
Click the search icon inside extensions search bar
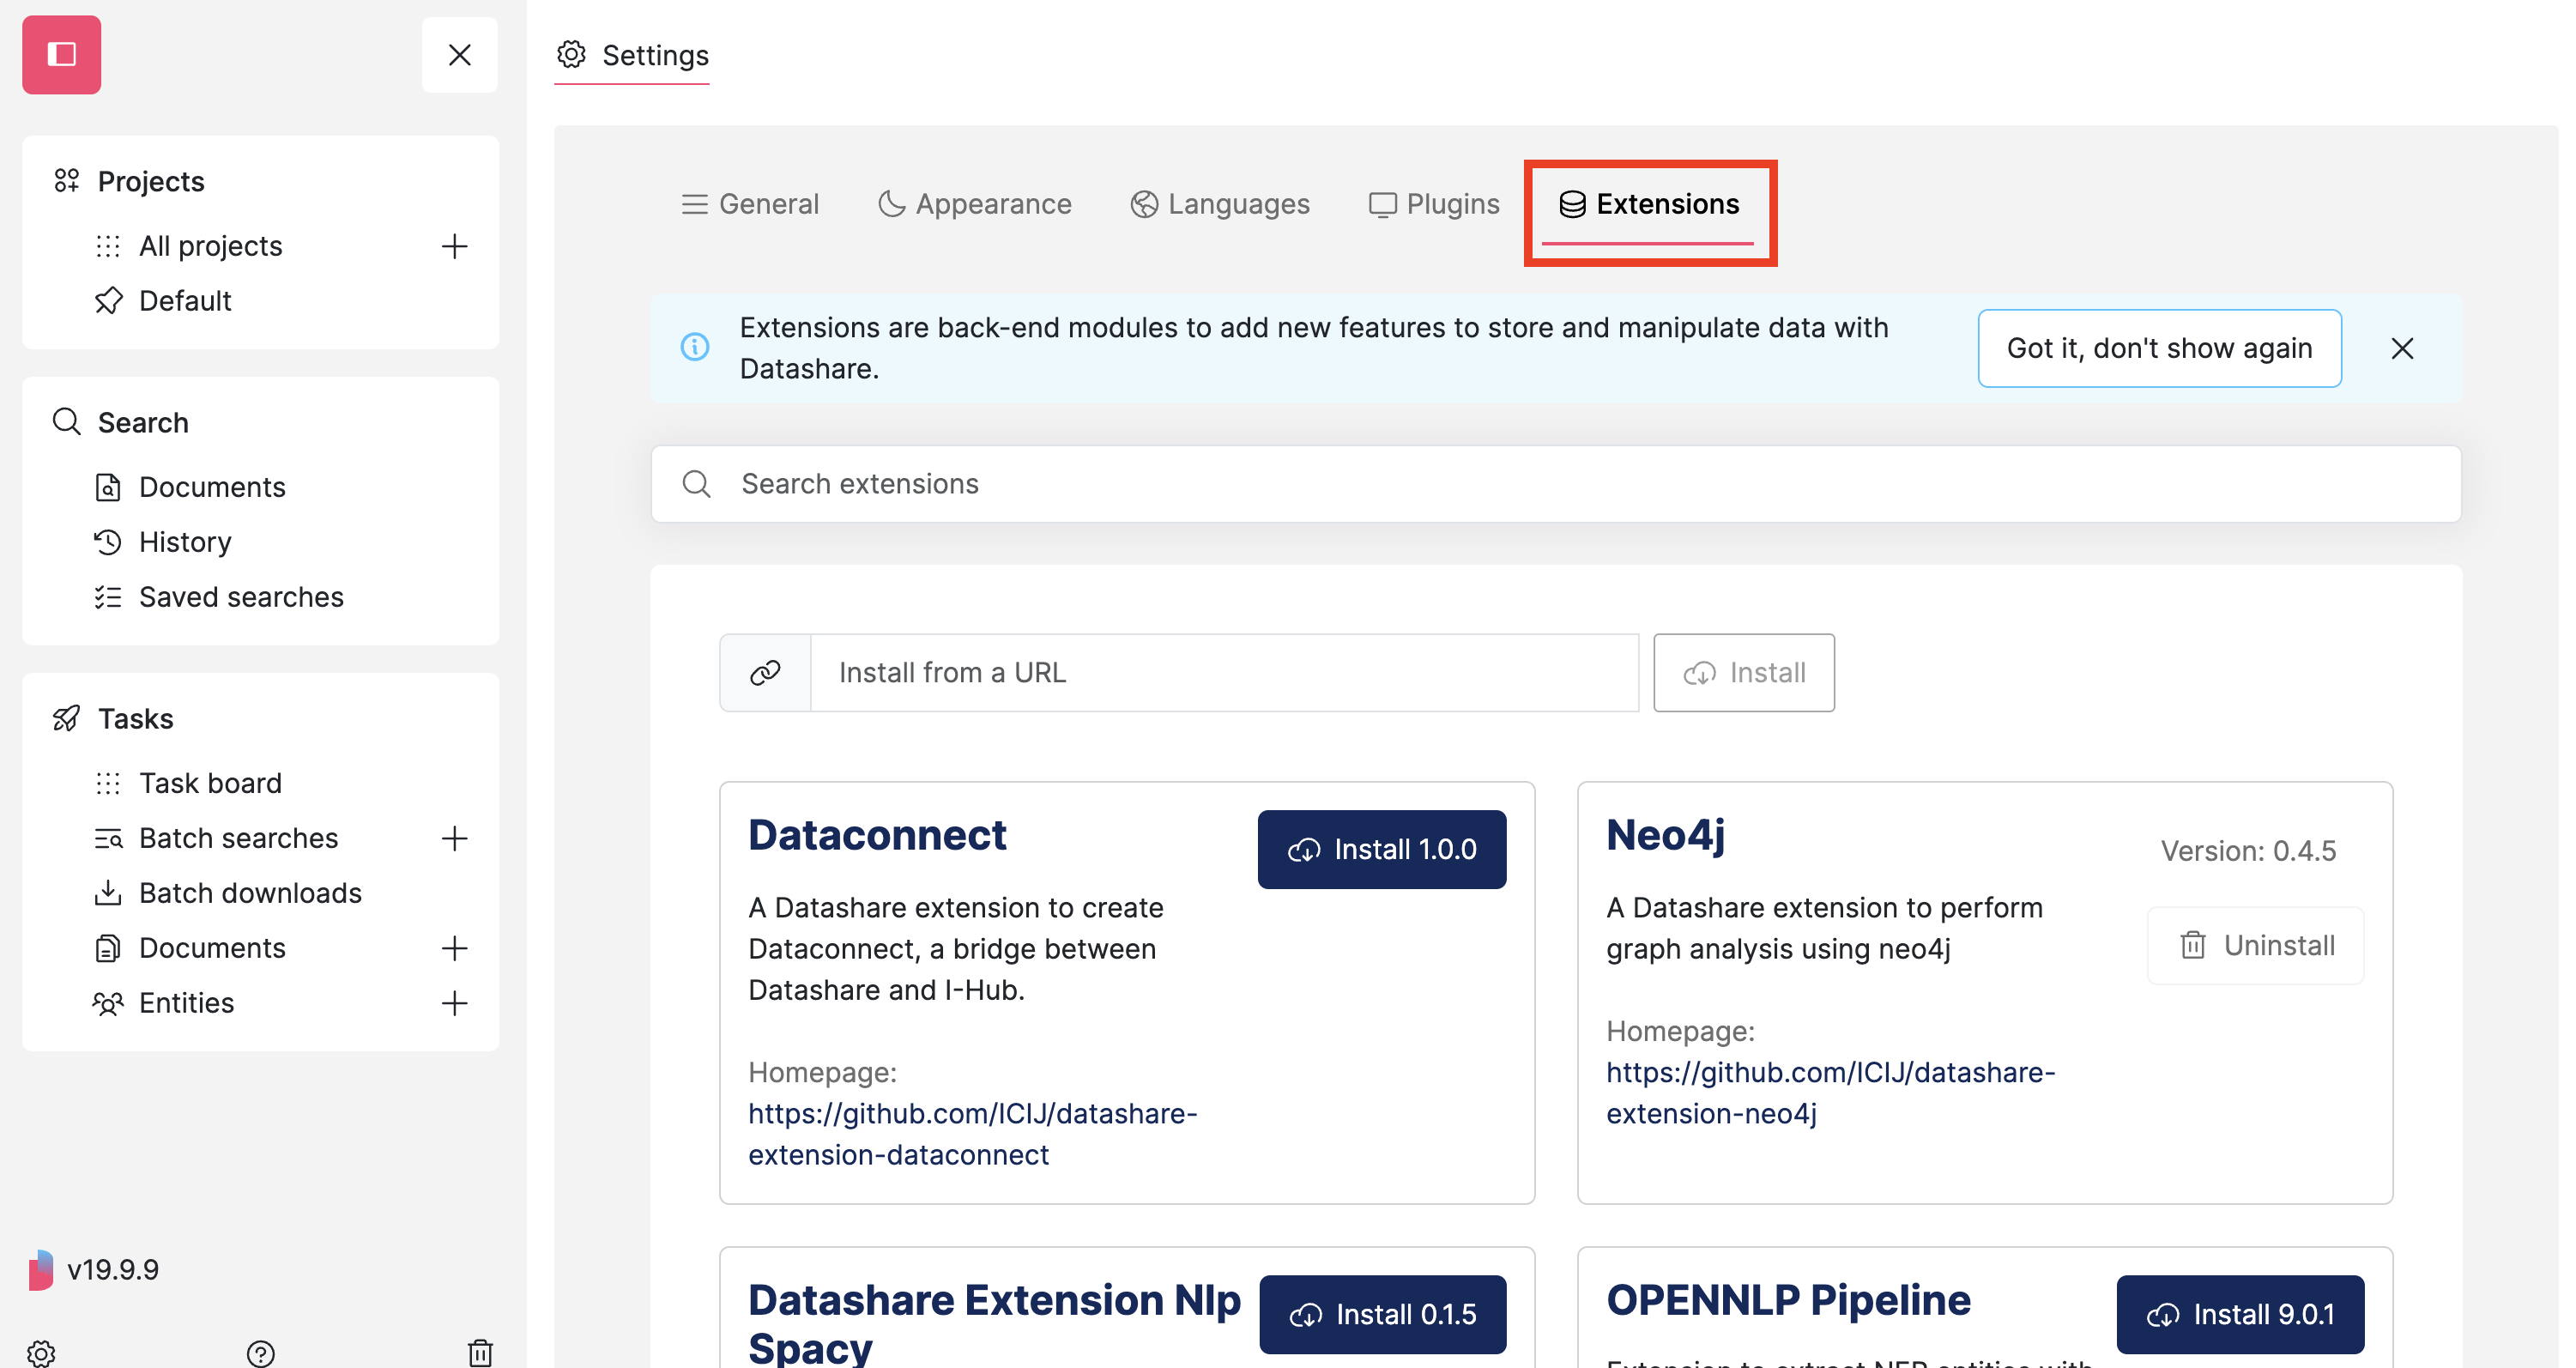[x=697, y=483]
